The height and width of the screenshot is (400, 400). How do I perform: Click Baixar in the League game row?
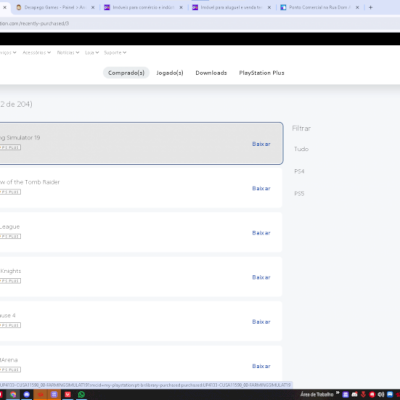click(x=261, y=233)
